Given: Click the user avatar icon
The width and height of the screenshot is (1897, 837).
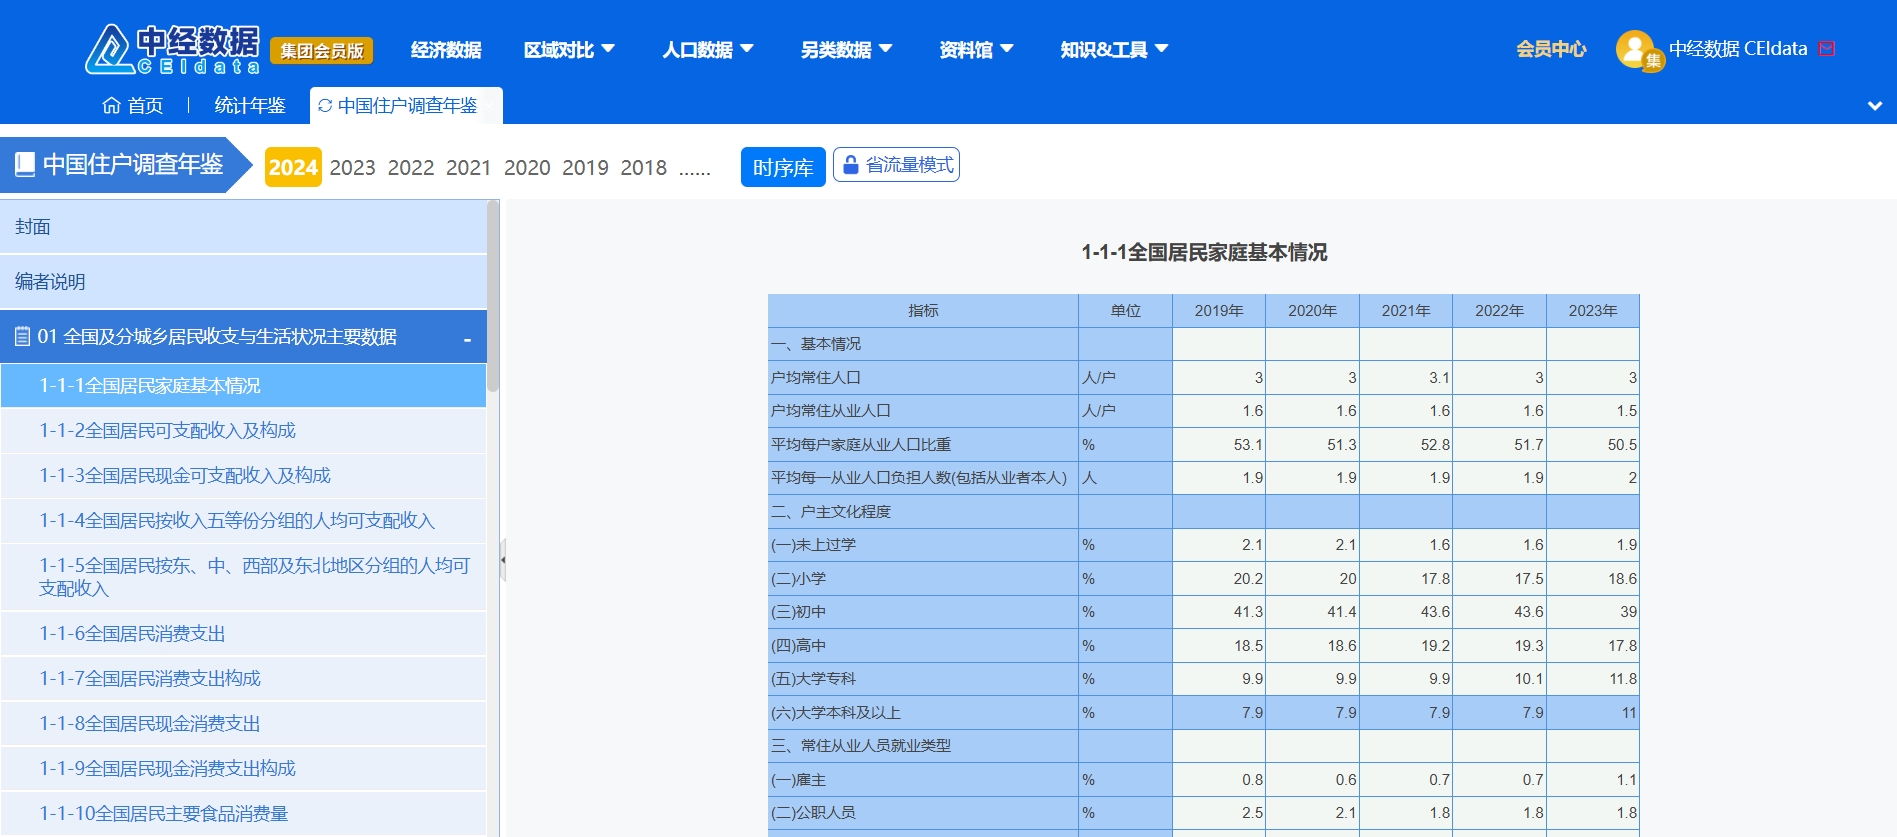Looking at the screenshot, I should tap(1636, 49).
